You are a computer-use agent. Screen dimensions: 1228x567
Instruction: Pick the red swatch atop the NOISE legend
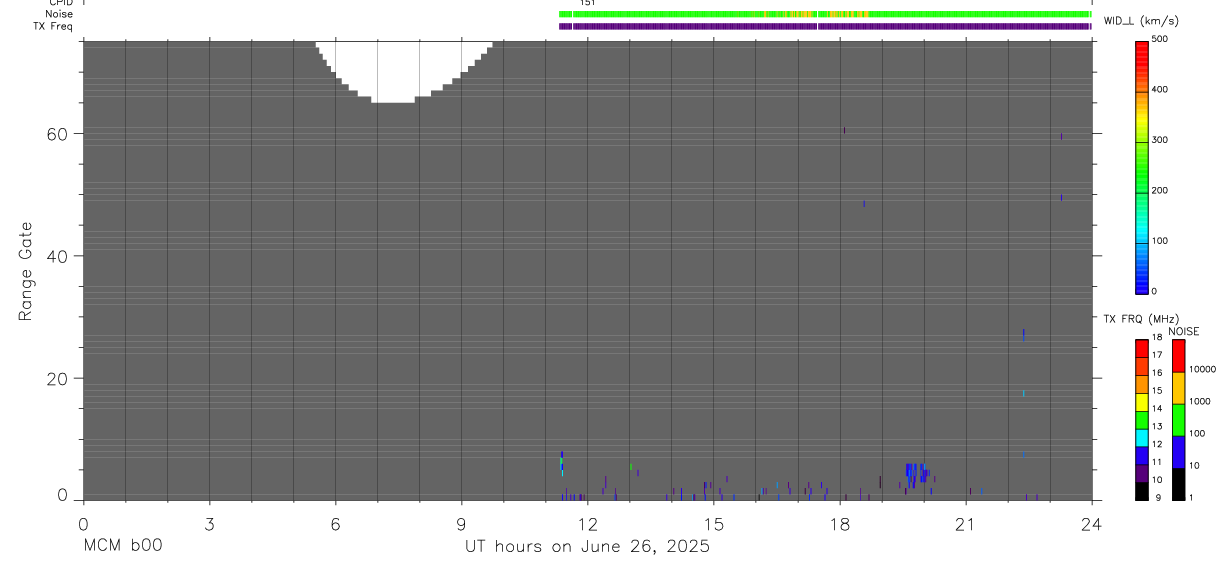tap(1179, 356)
